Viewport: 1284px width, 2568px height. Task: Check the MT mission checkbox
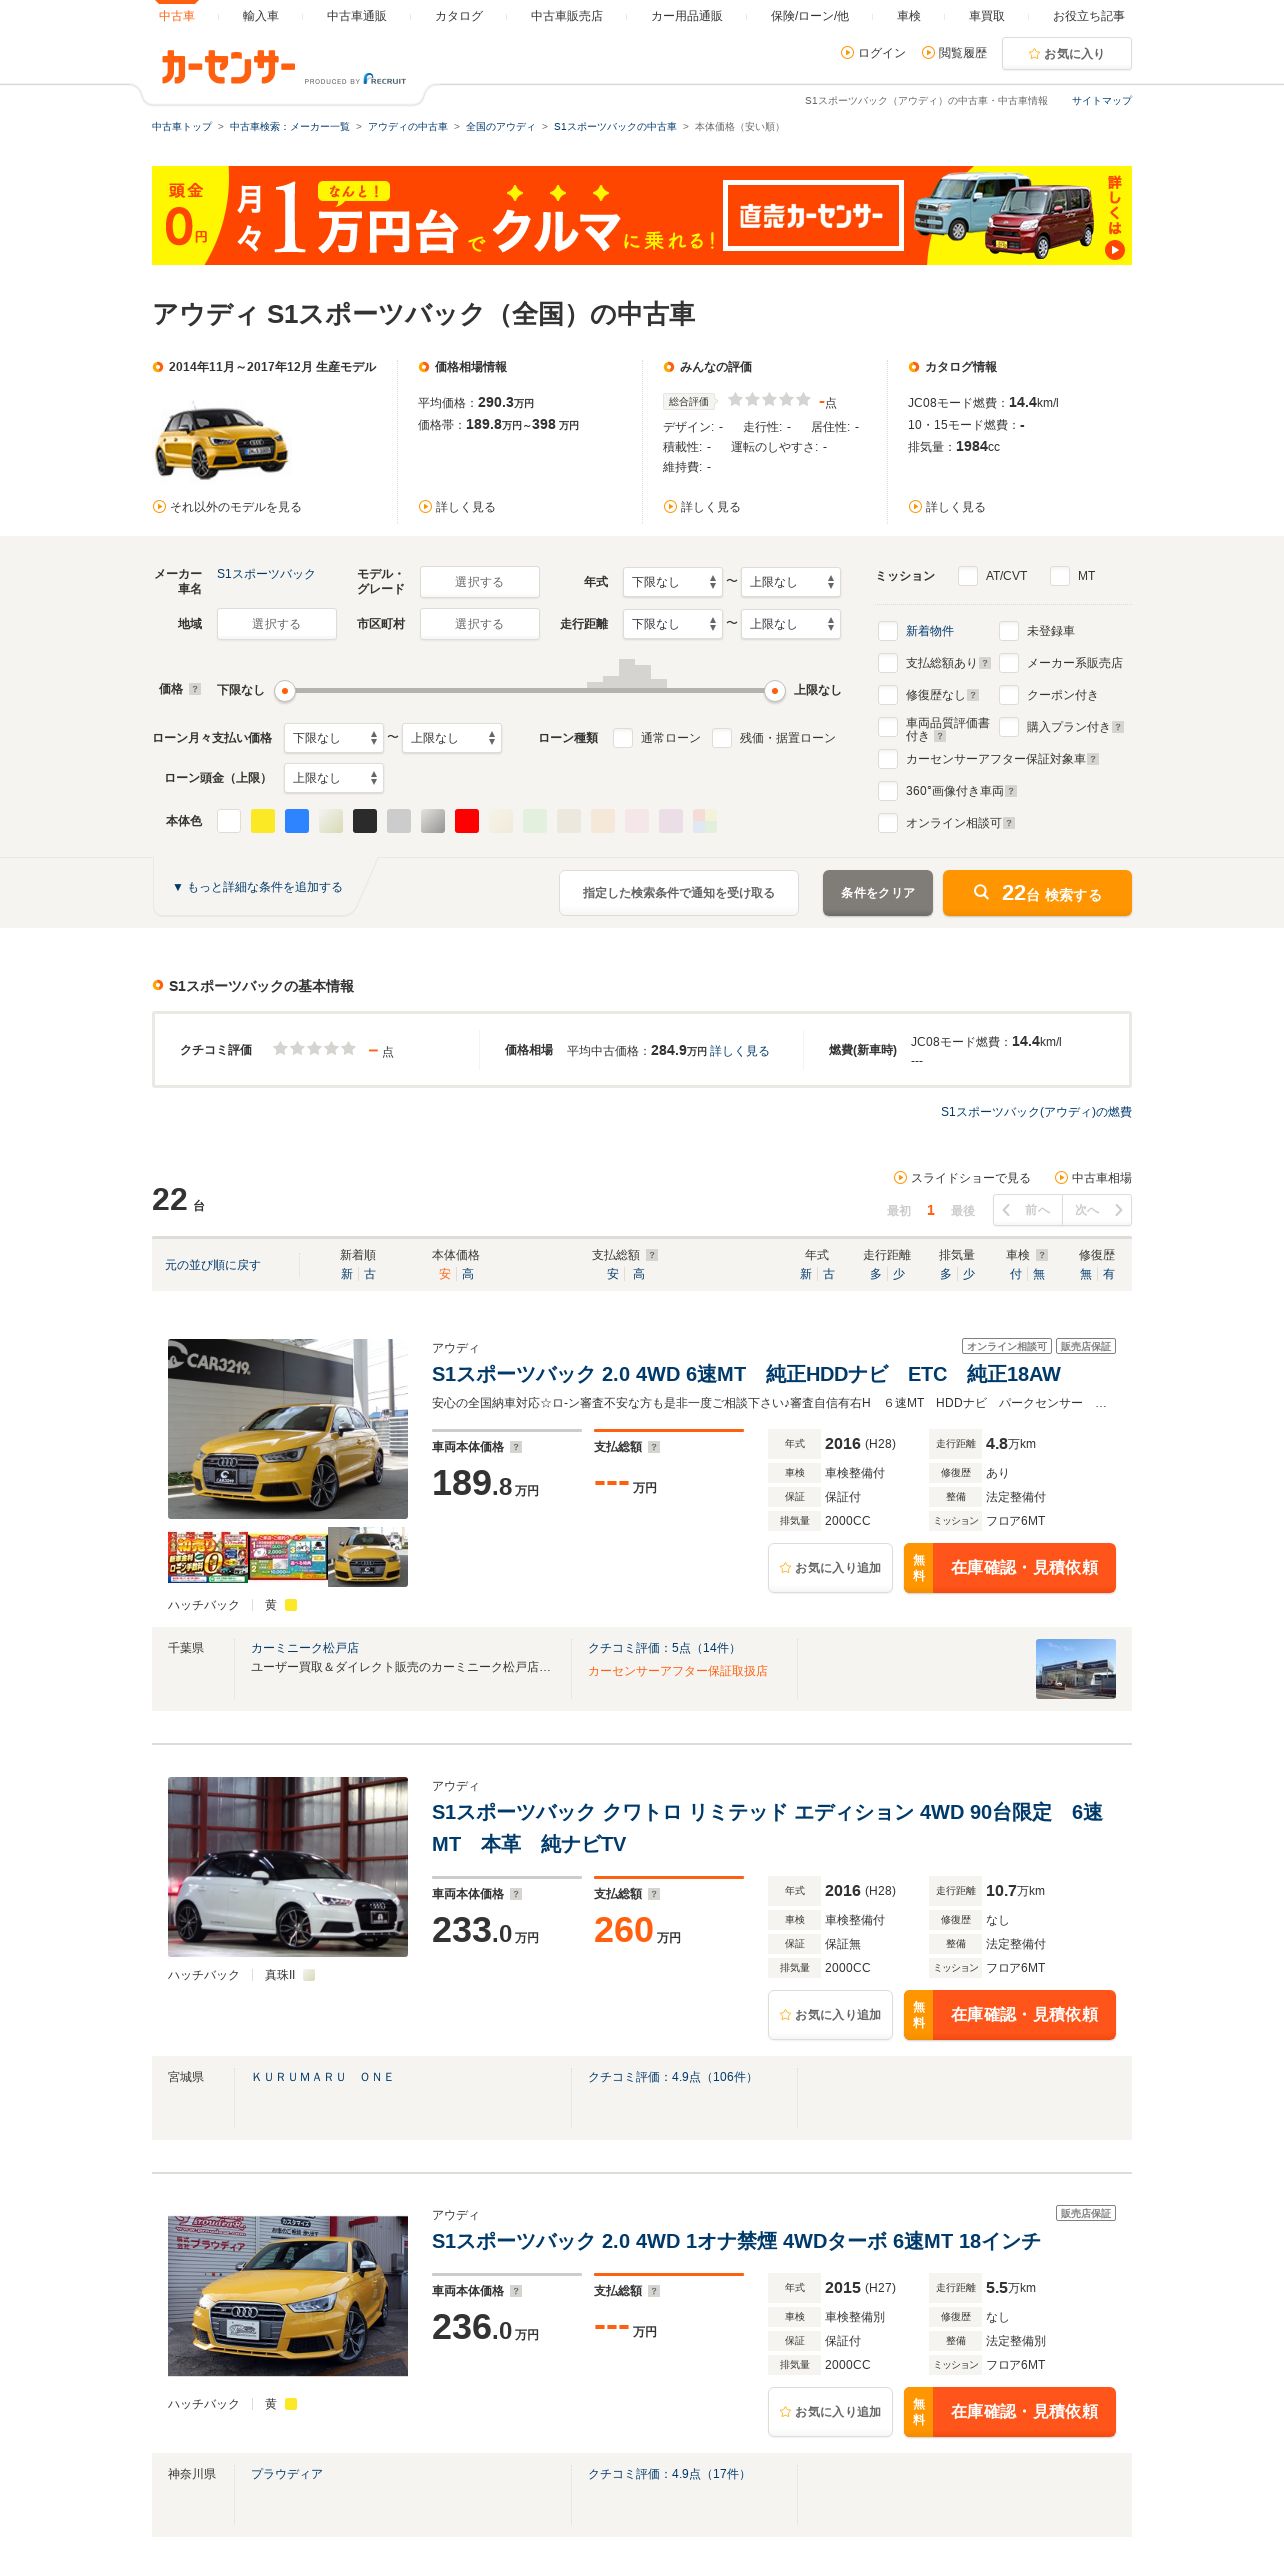[x=1060, y=576]
